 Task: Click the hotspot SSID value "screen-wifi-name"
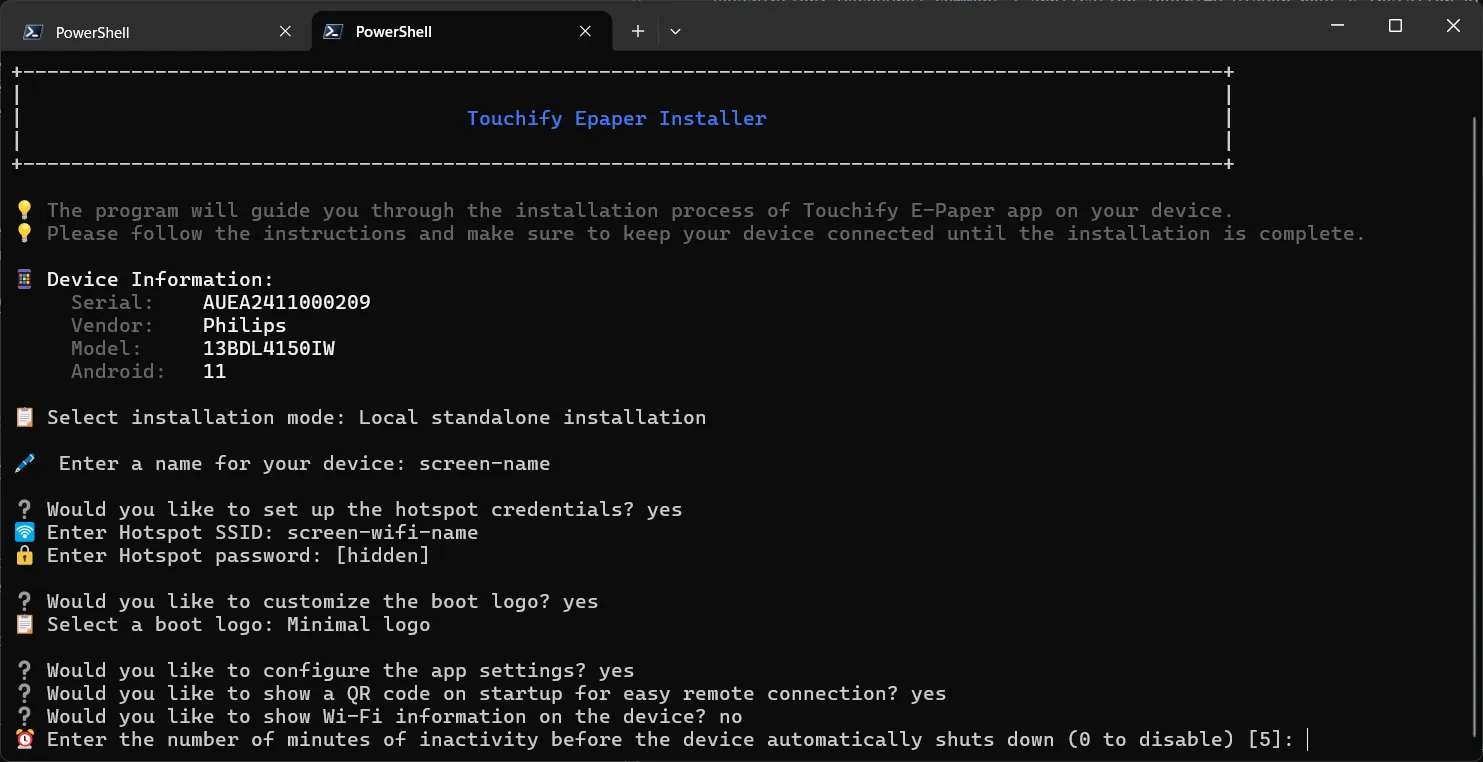(x=383, y=532)
